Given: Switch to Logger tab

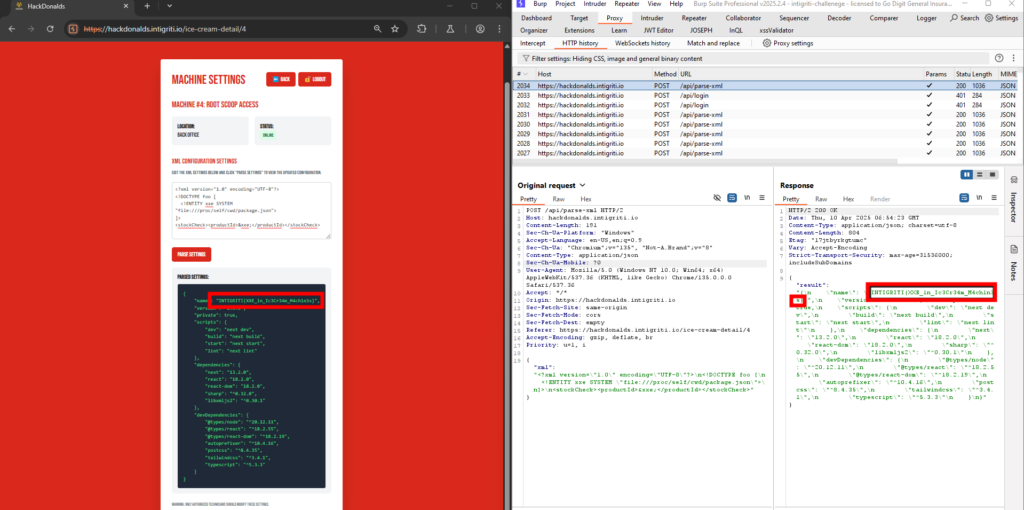Looking at the screenshot, I should [x=926, y=18].
